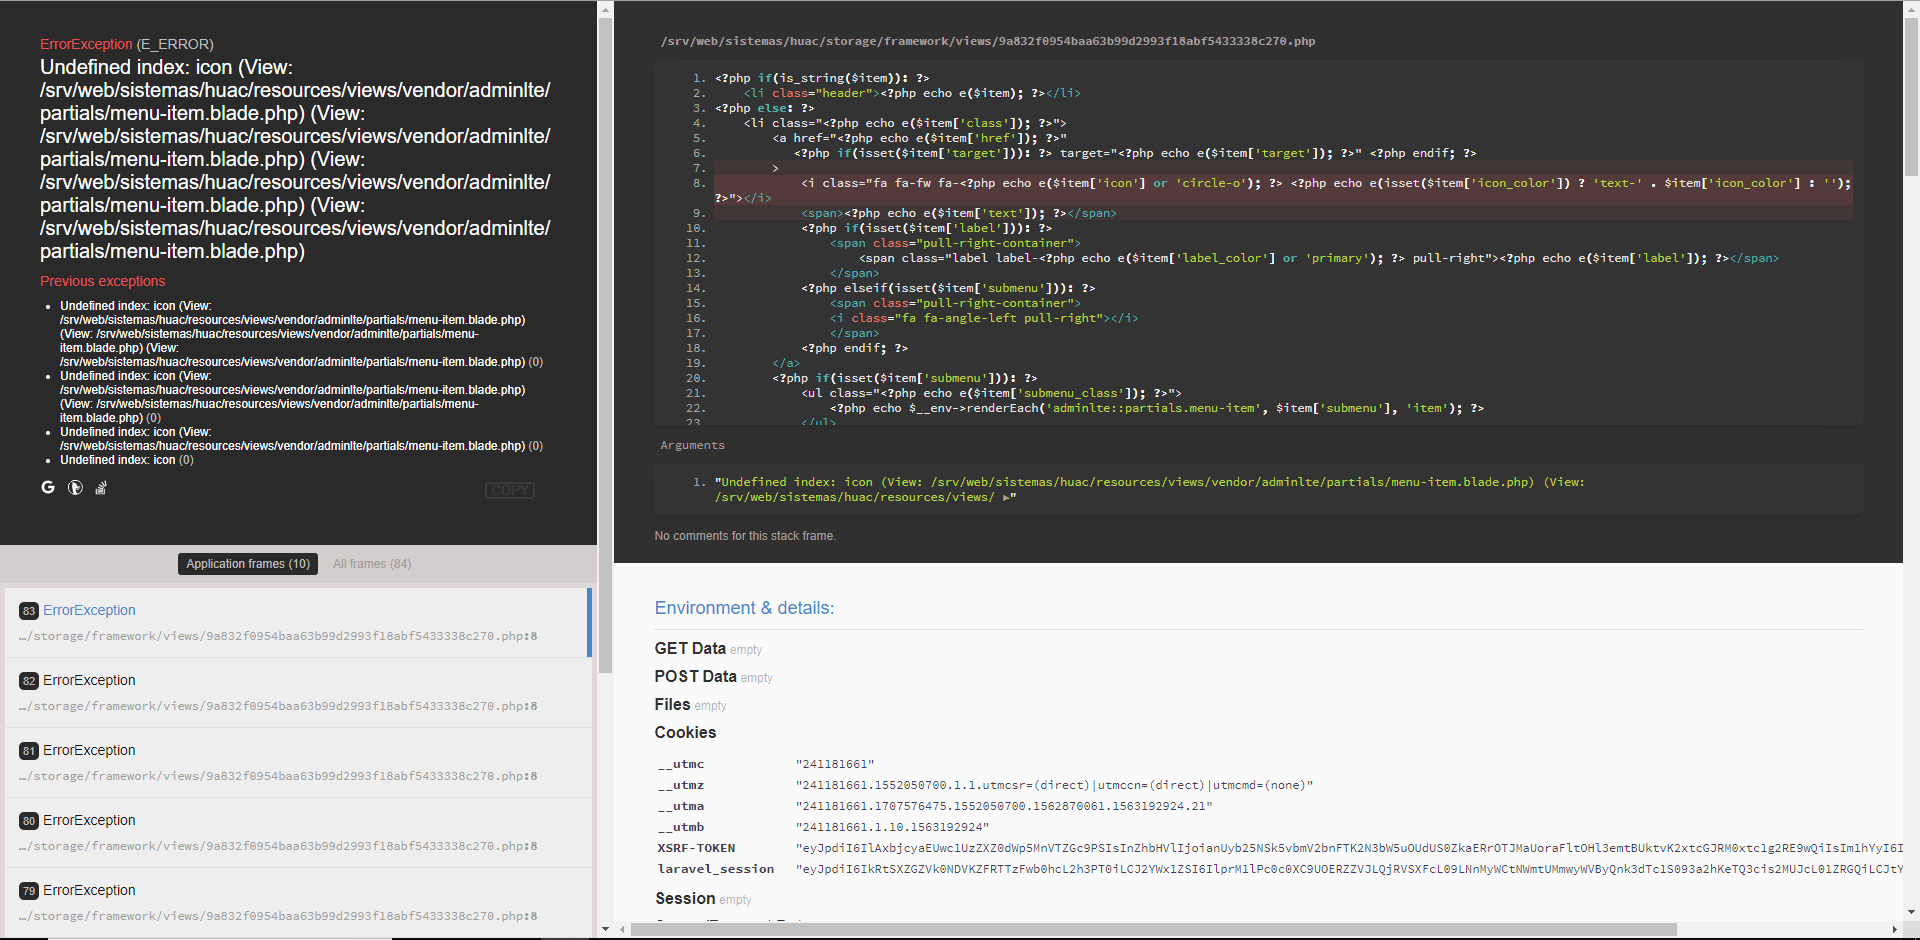Click the ErrorException (E_ERROR) heading
Viewport: 1920px width, 940px height.
pyautogui.click(x=126, y=44)
